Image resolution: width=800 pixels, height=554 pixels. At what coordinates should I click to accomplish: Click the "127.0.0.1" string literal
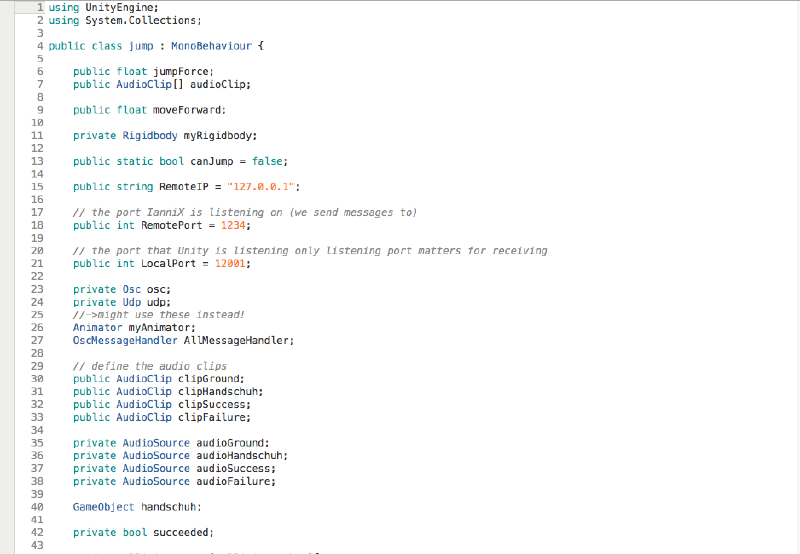coord(262,187)
